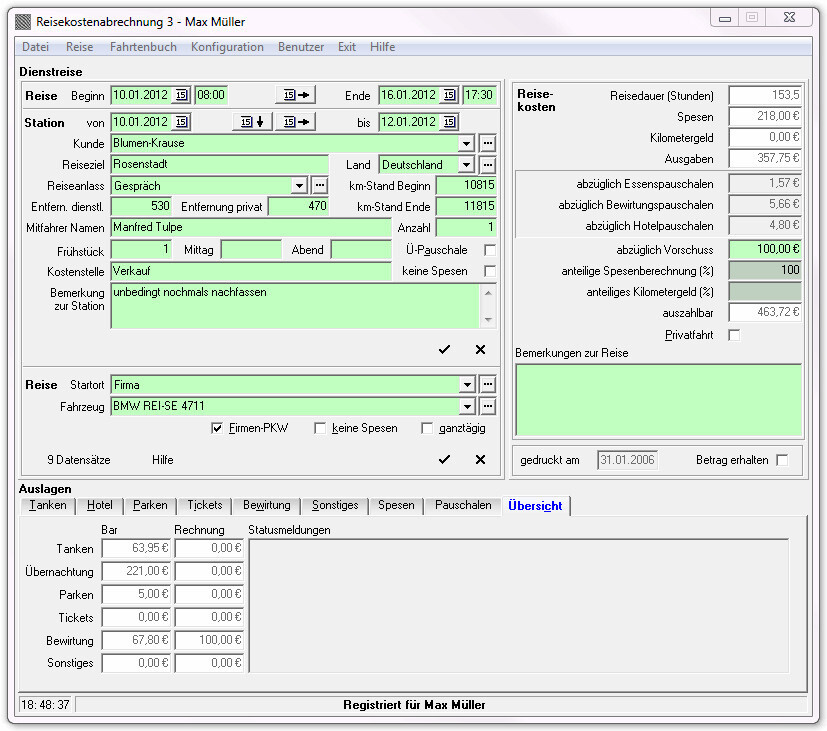Open Fahrzeug lookup with ellipsis button

click(487, 406)
